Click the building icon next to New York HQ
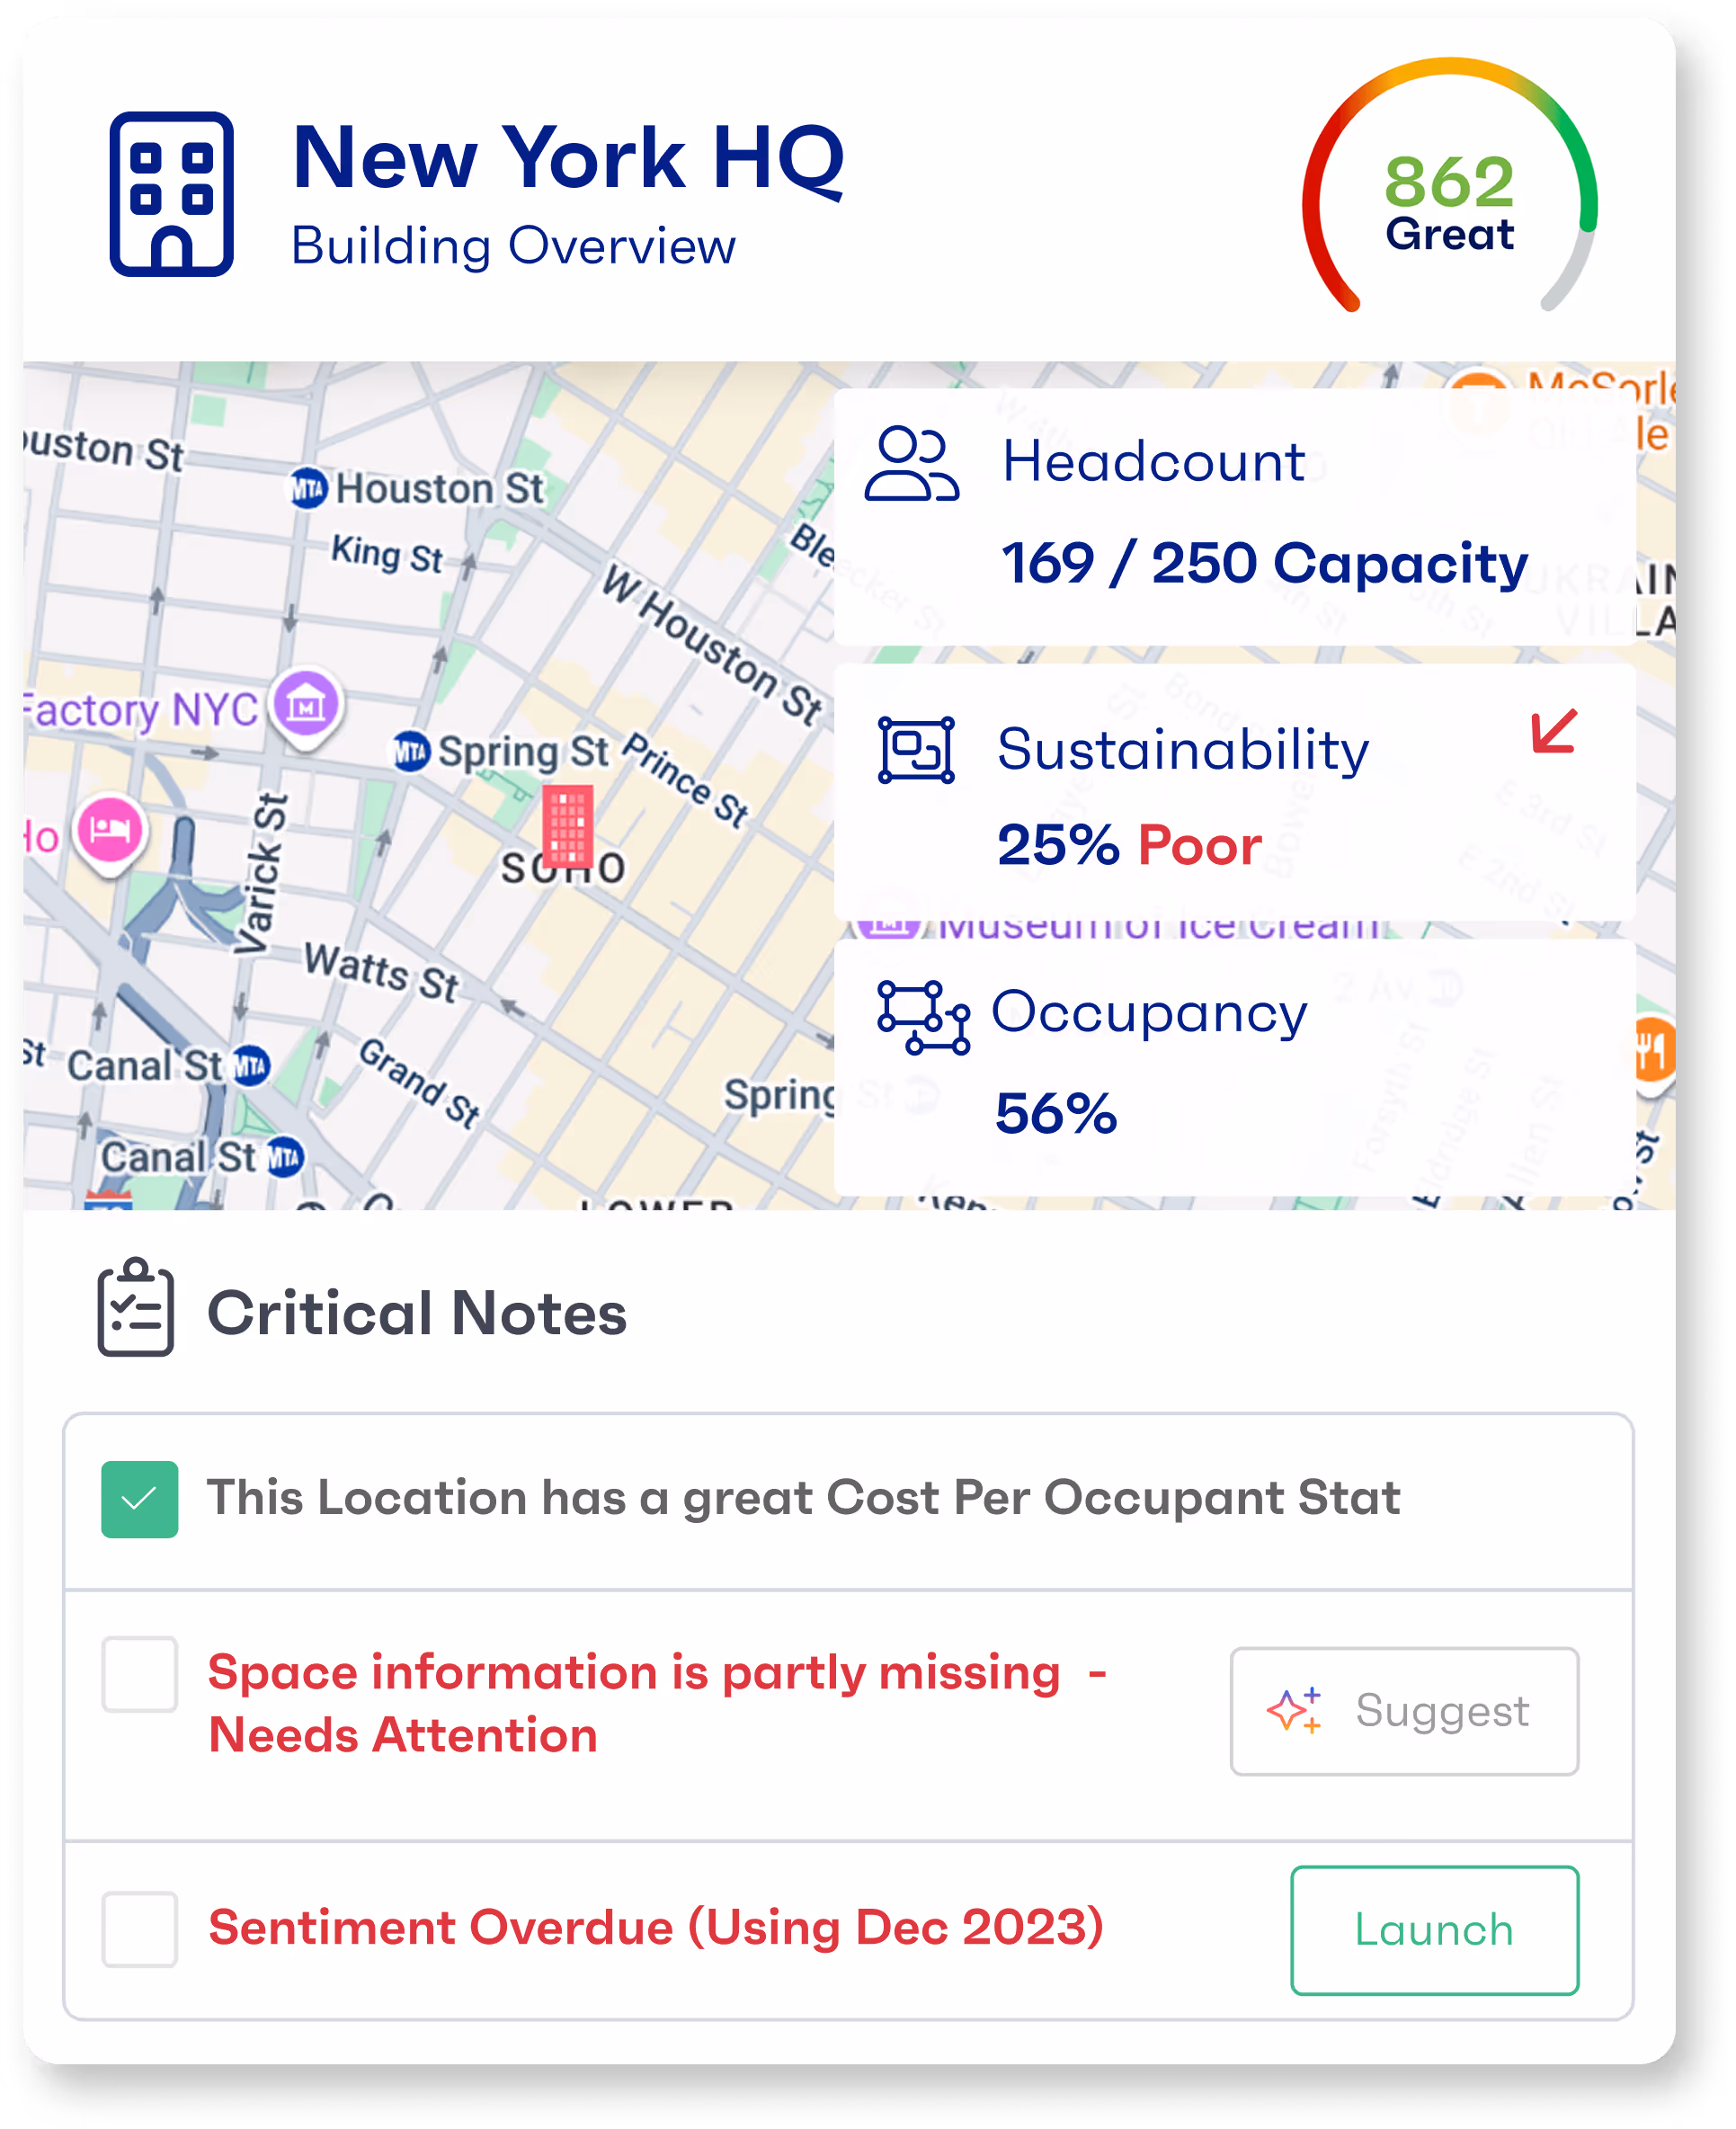Screen dimensions: 1736x2129 (171, 194)
